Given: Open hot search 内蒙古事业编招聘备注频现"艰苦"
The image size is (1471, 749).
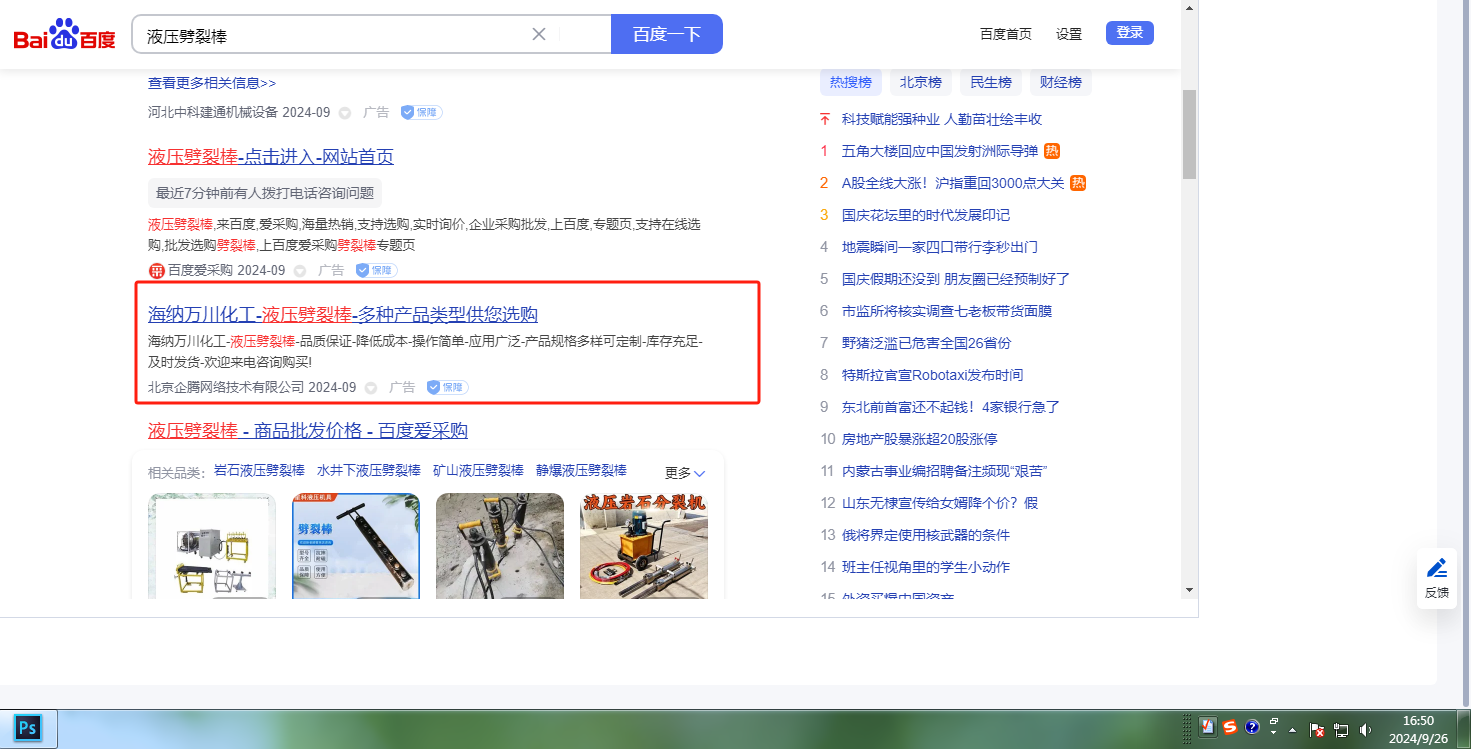Looking at the screenshot, I should 944,471.
